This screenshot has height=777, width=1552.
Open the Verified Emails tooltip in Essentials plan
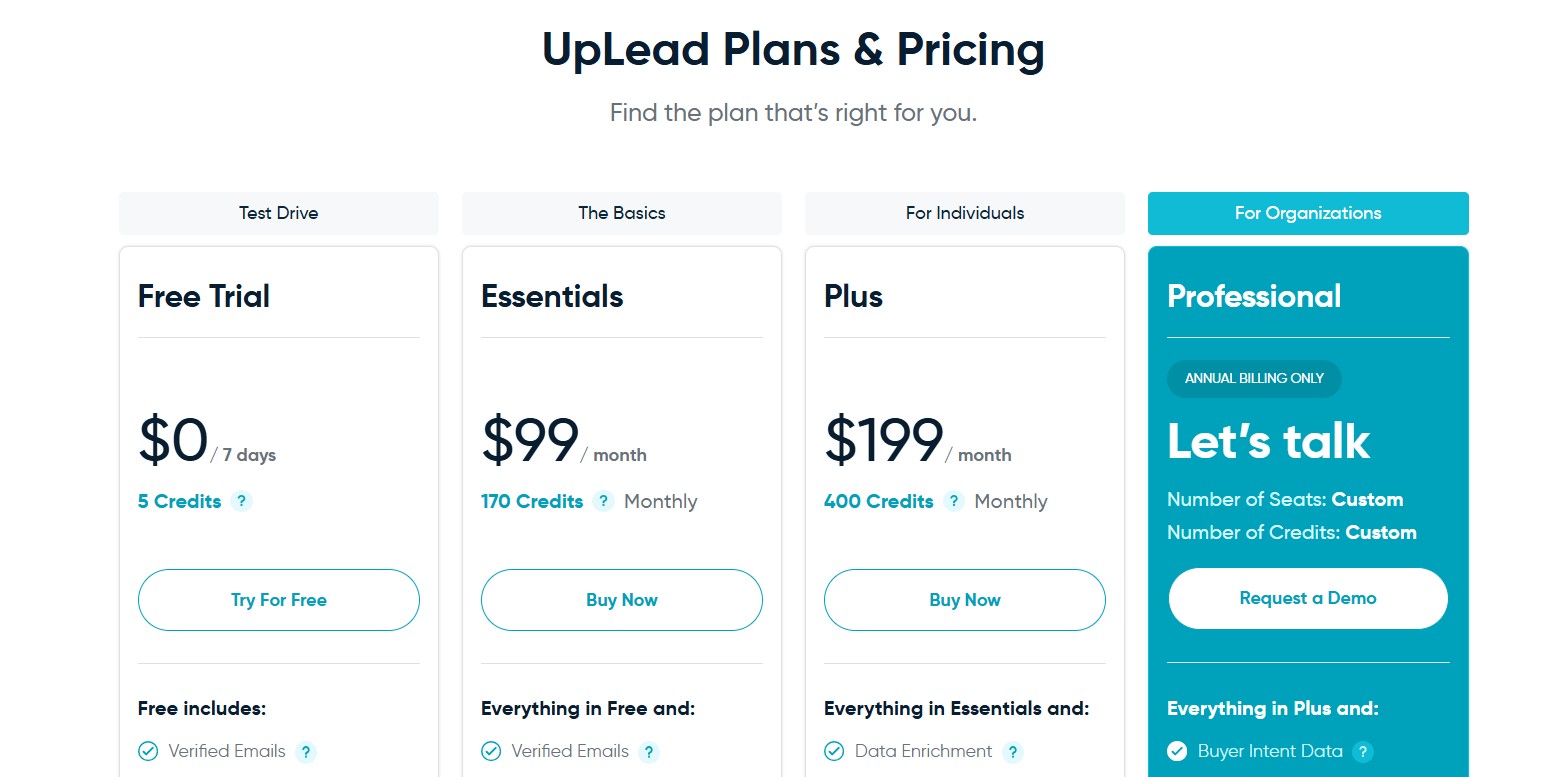coord(650,751)
